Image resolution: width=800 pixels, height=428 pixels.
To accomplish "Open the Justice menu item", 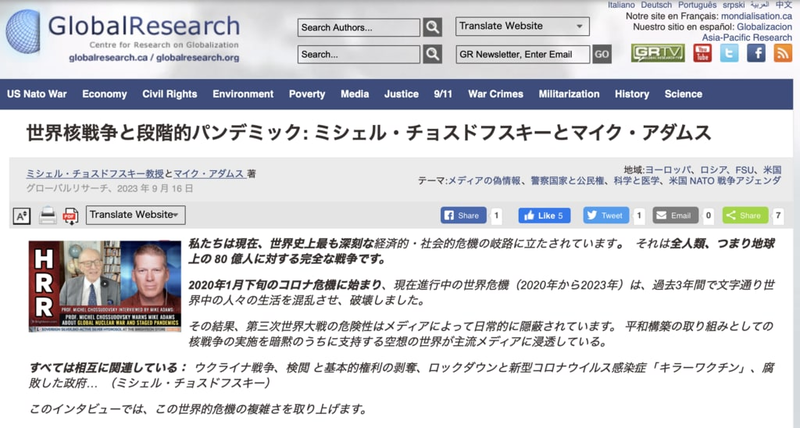I will coord(402,94).
